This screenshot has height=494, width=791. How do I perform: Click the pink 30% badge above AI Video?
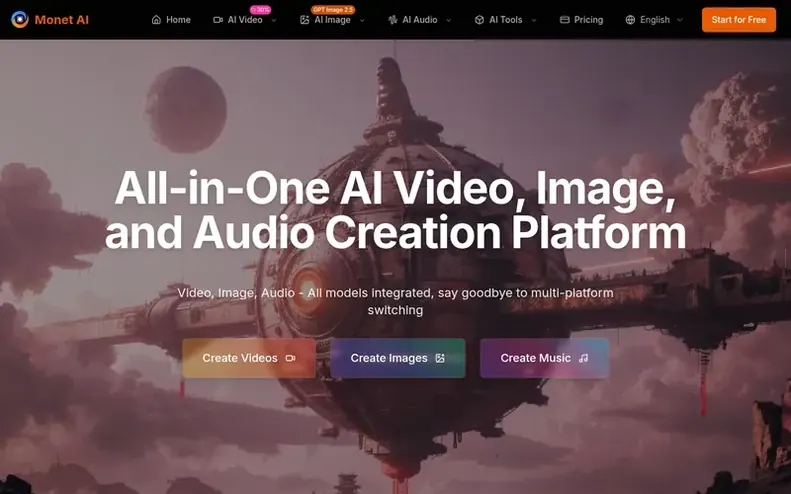[260, 10]
